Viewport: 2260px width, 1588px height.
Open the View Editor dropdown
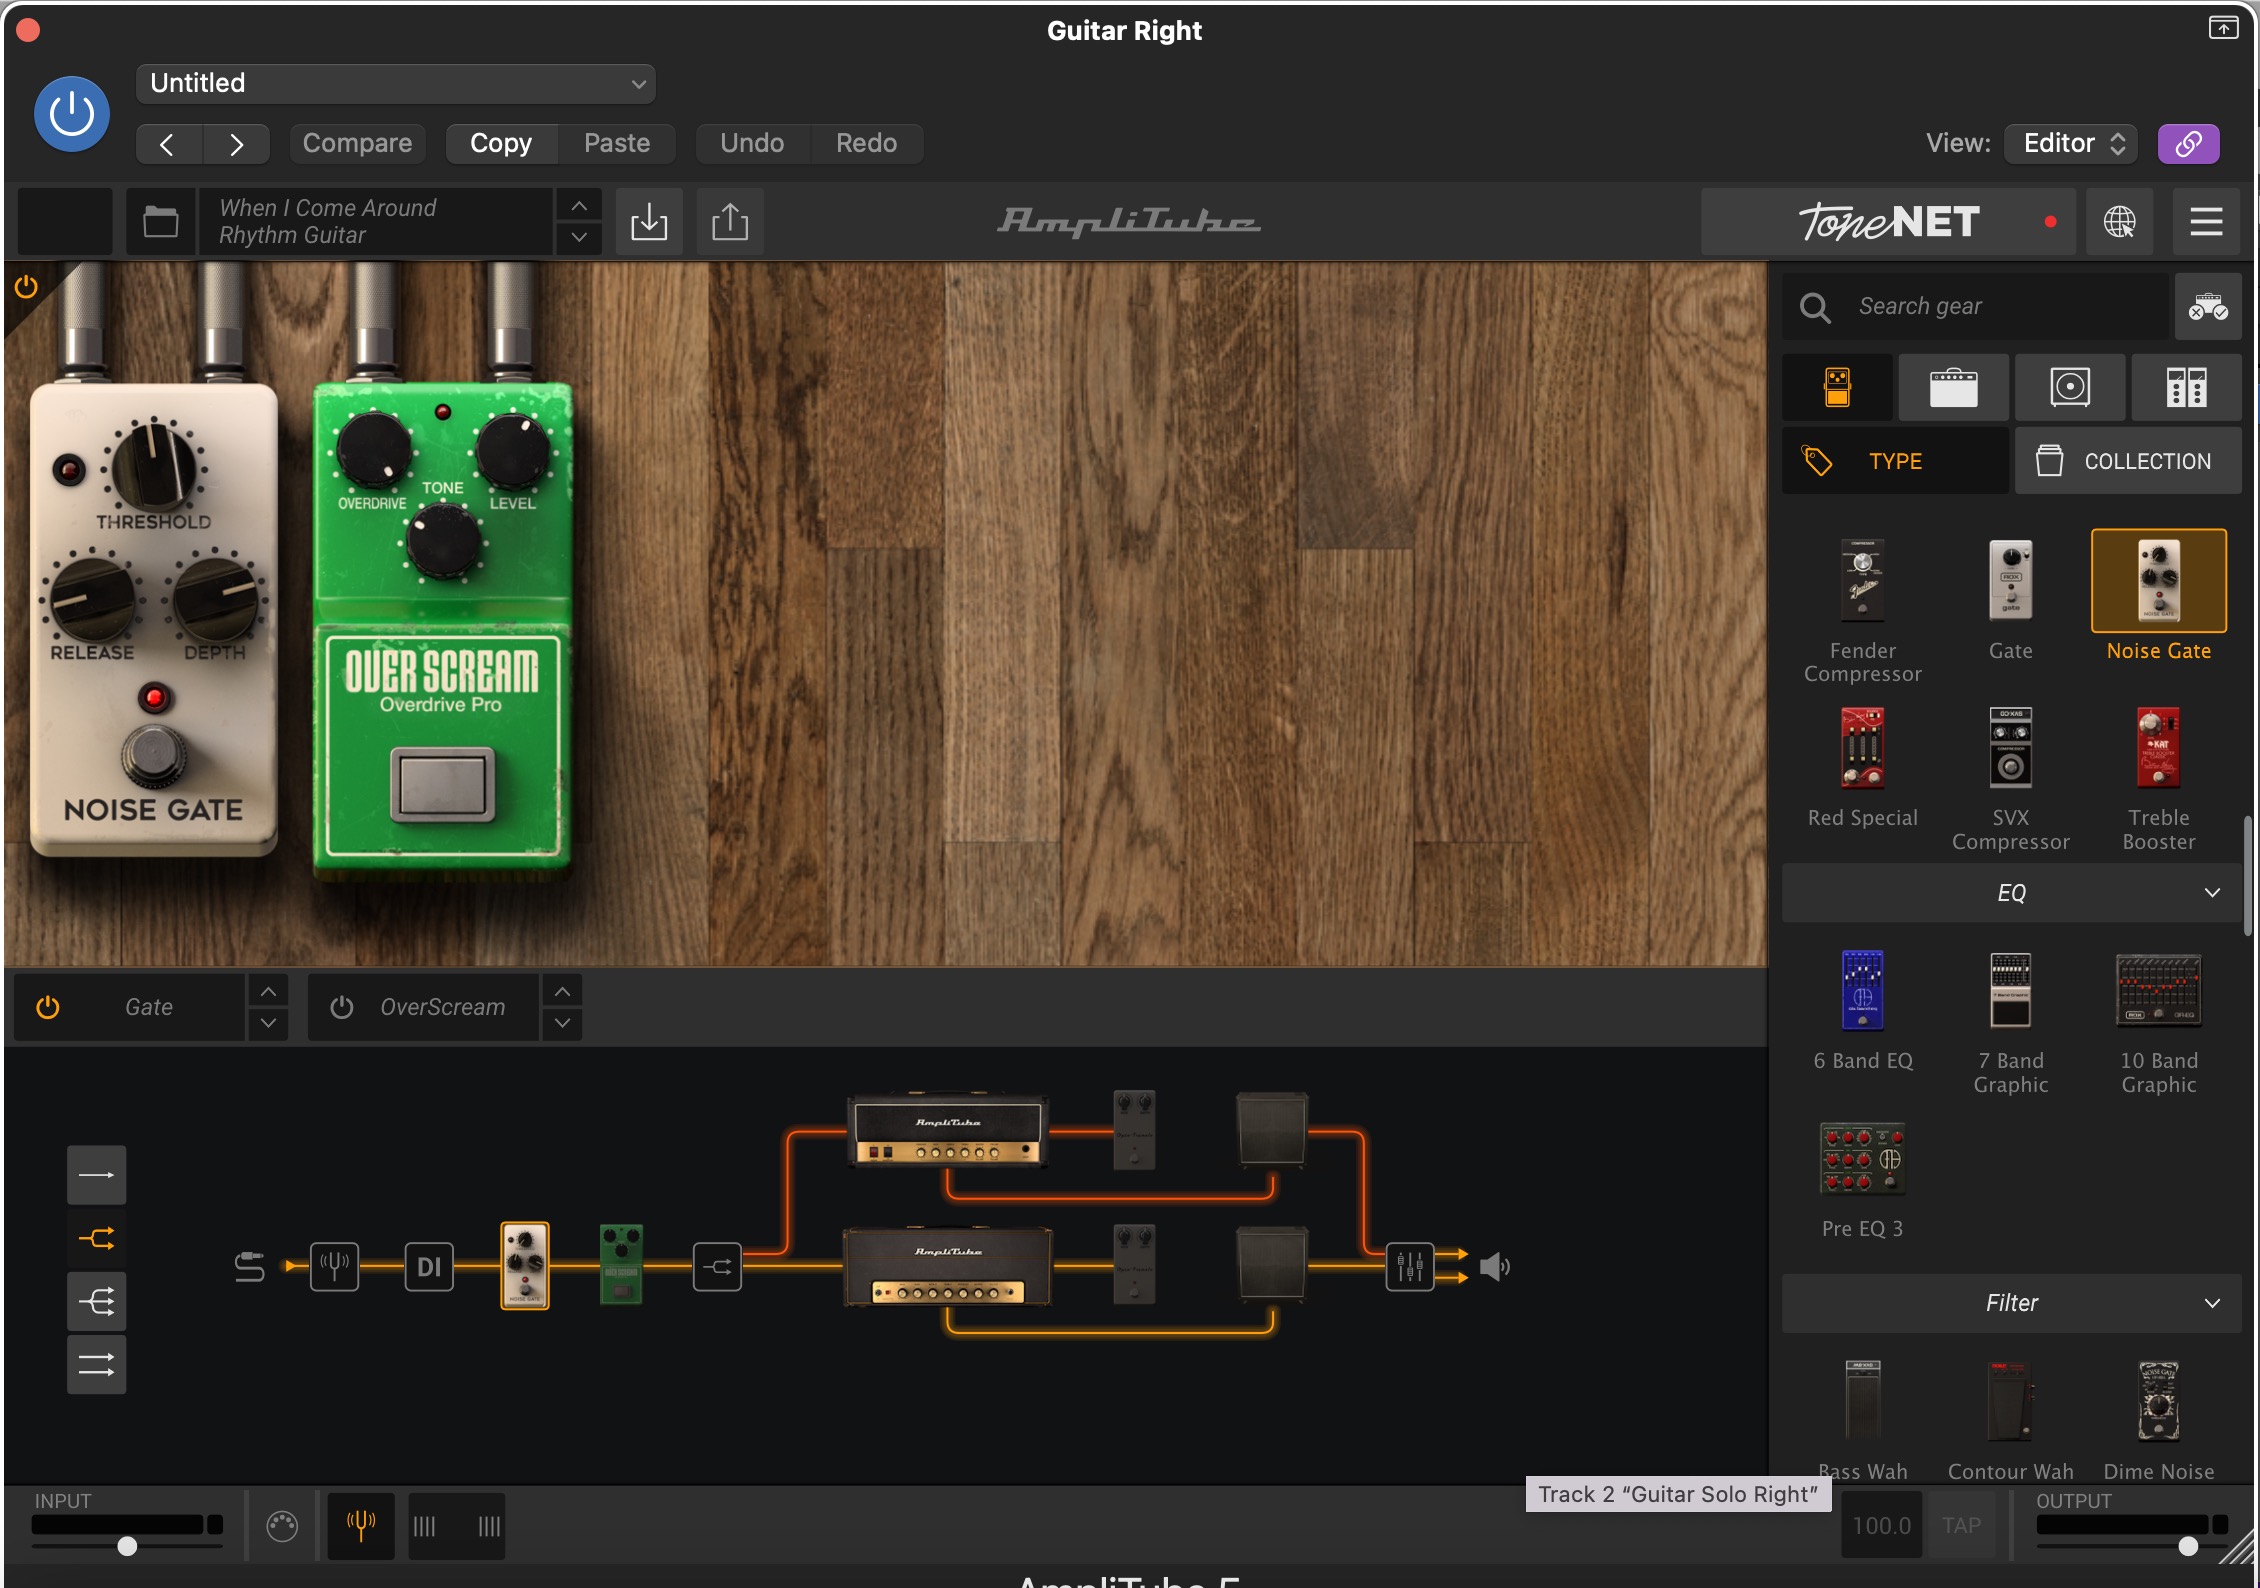tap(2071, 144)
